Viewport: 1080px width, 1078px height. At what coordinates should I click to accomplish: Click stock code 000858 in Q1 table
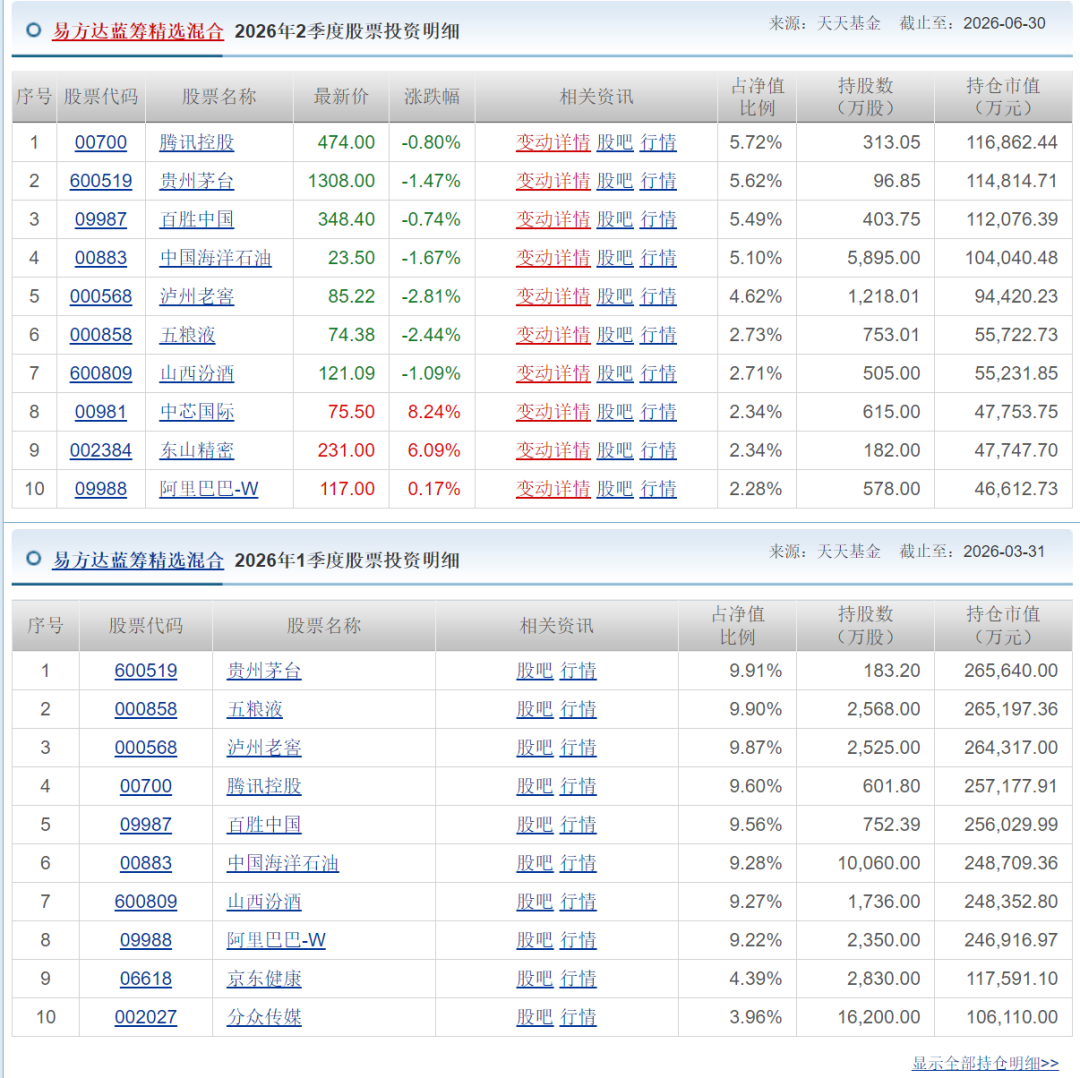tap(146, 709)
